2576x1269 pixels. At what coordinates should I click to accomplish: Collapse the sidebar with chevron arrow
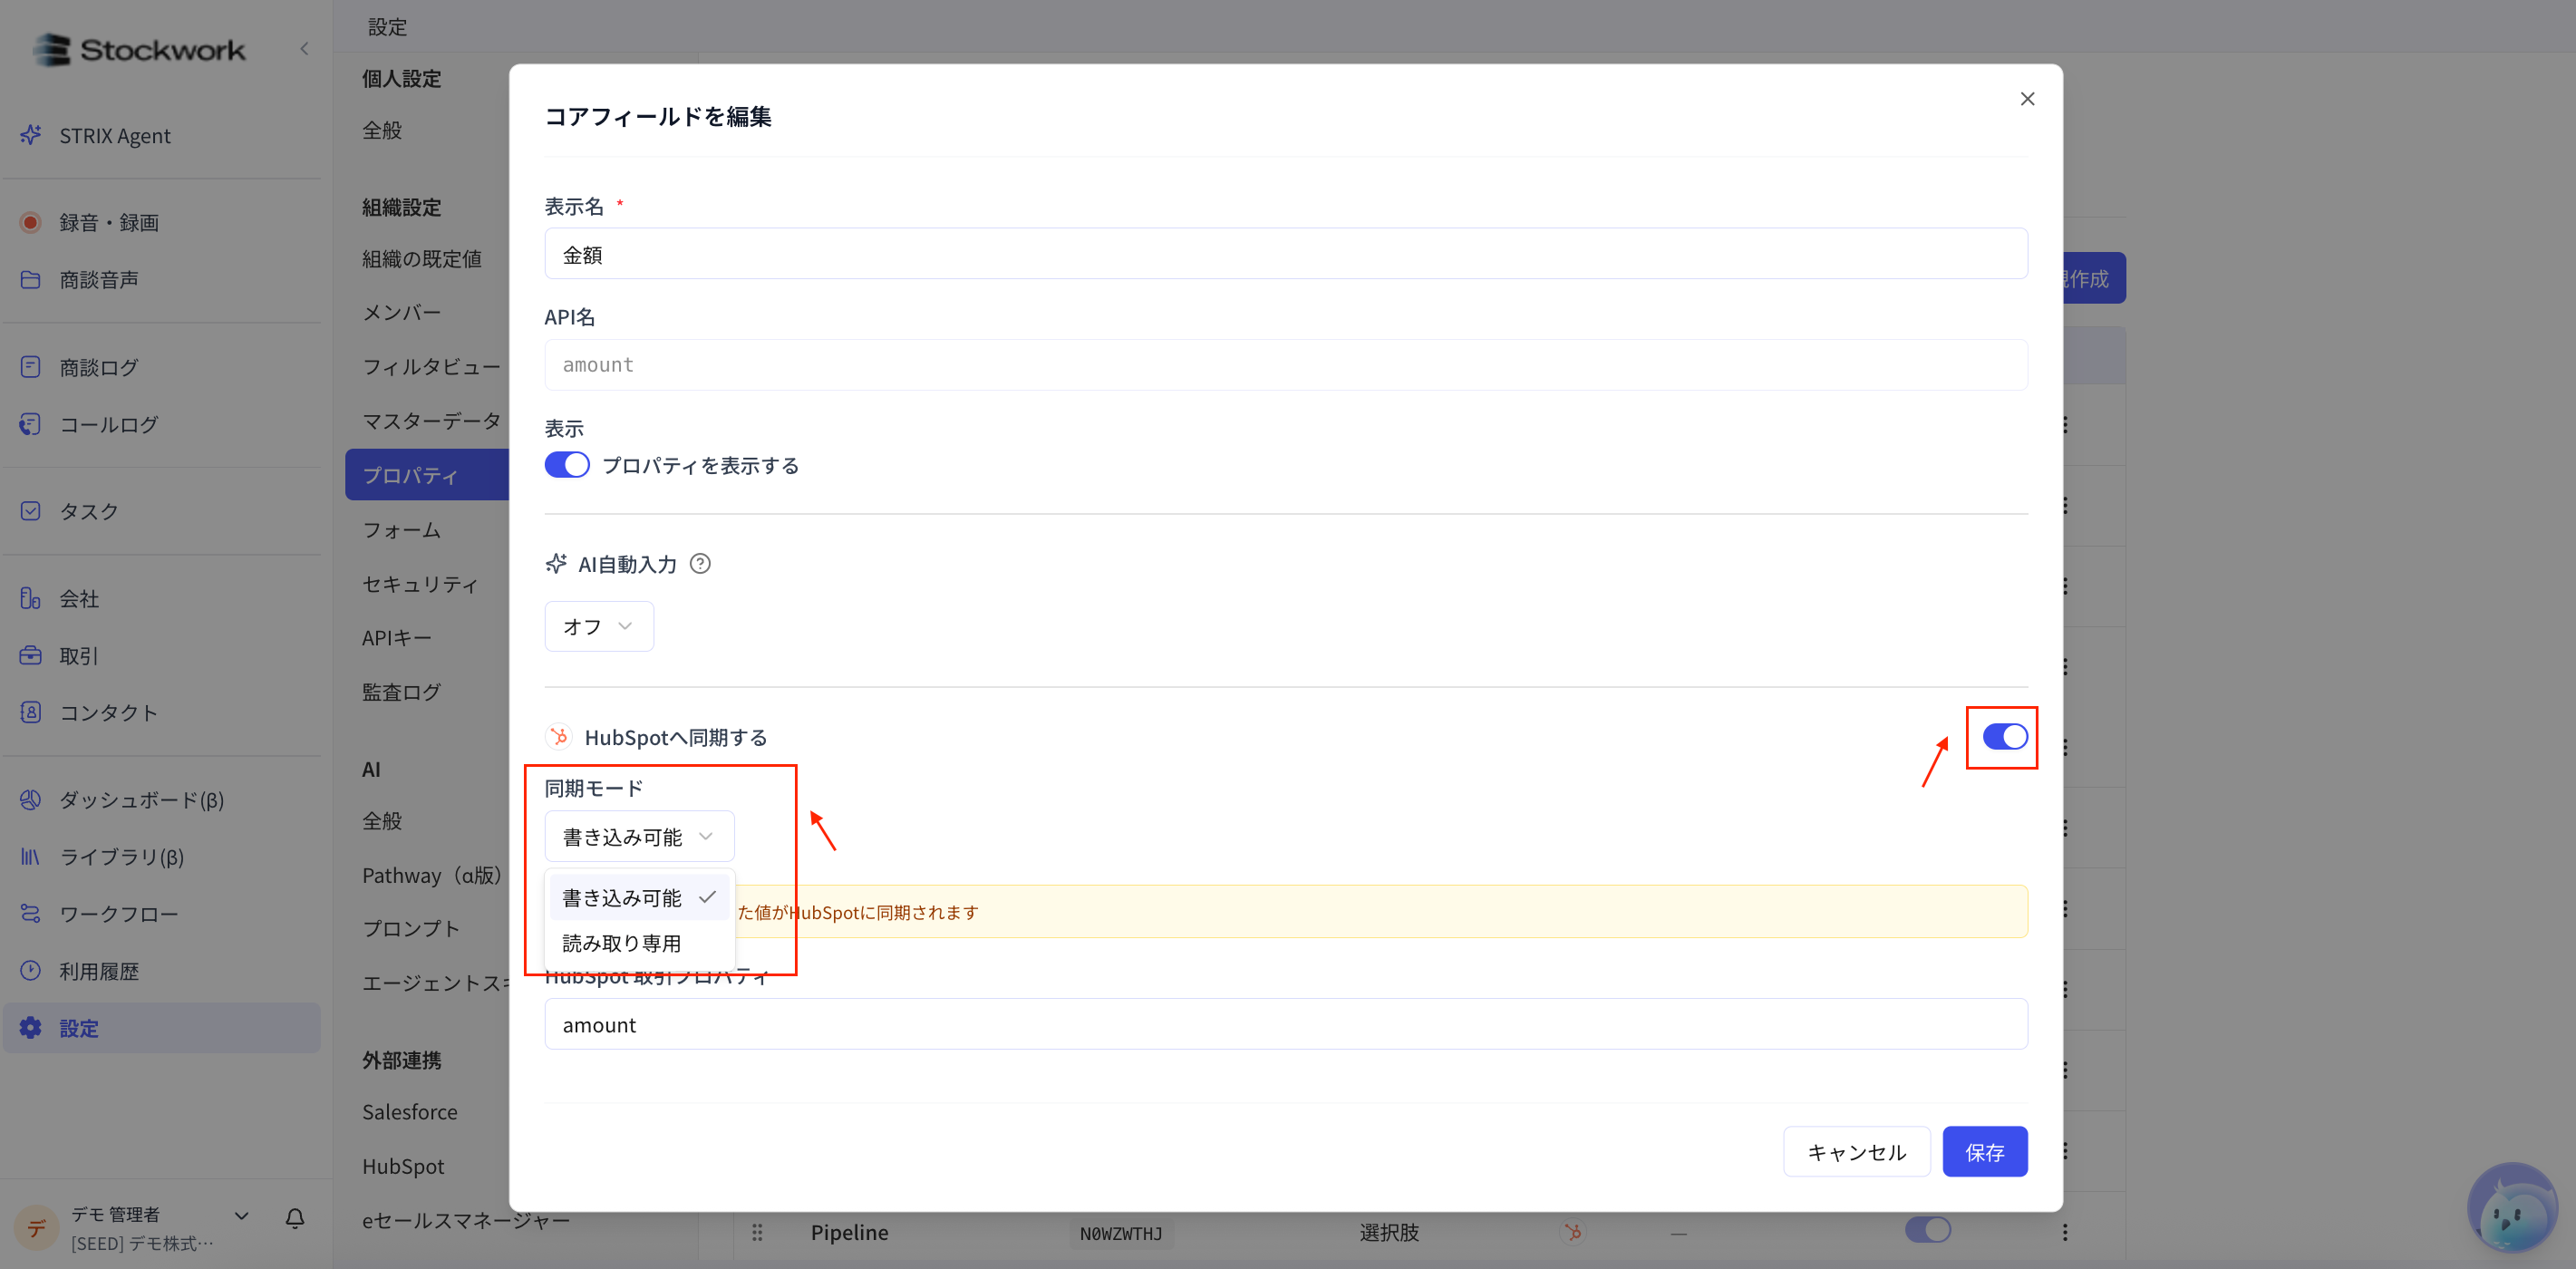304,48
